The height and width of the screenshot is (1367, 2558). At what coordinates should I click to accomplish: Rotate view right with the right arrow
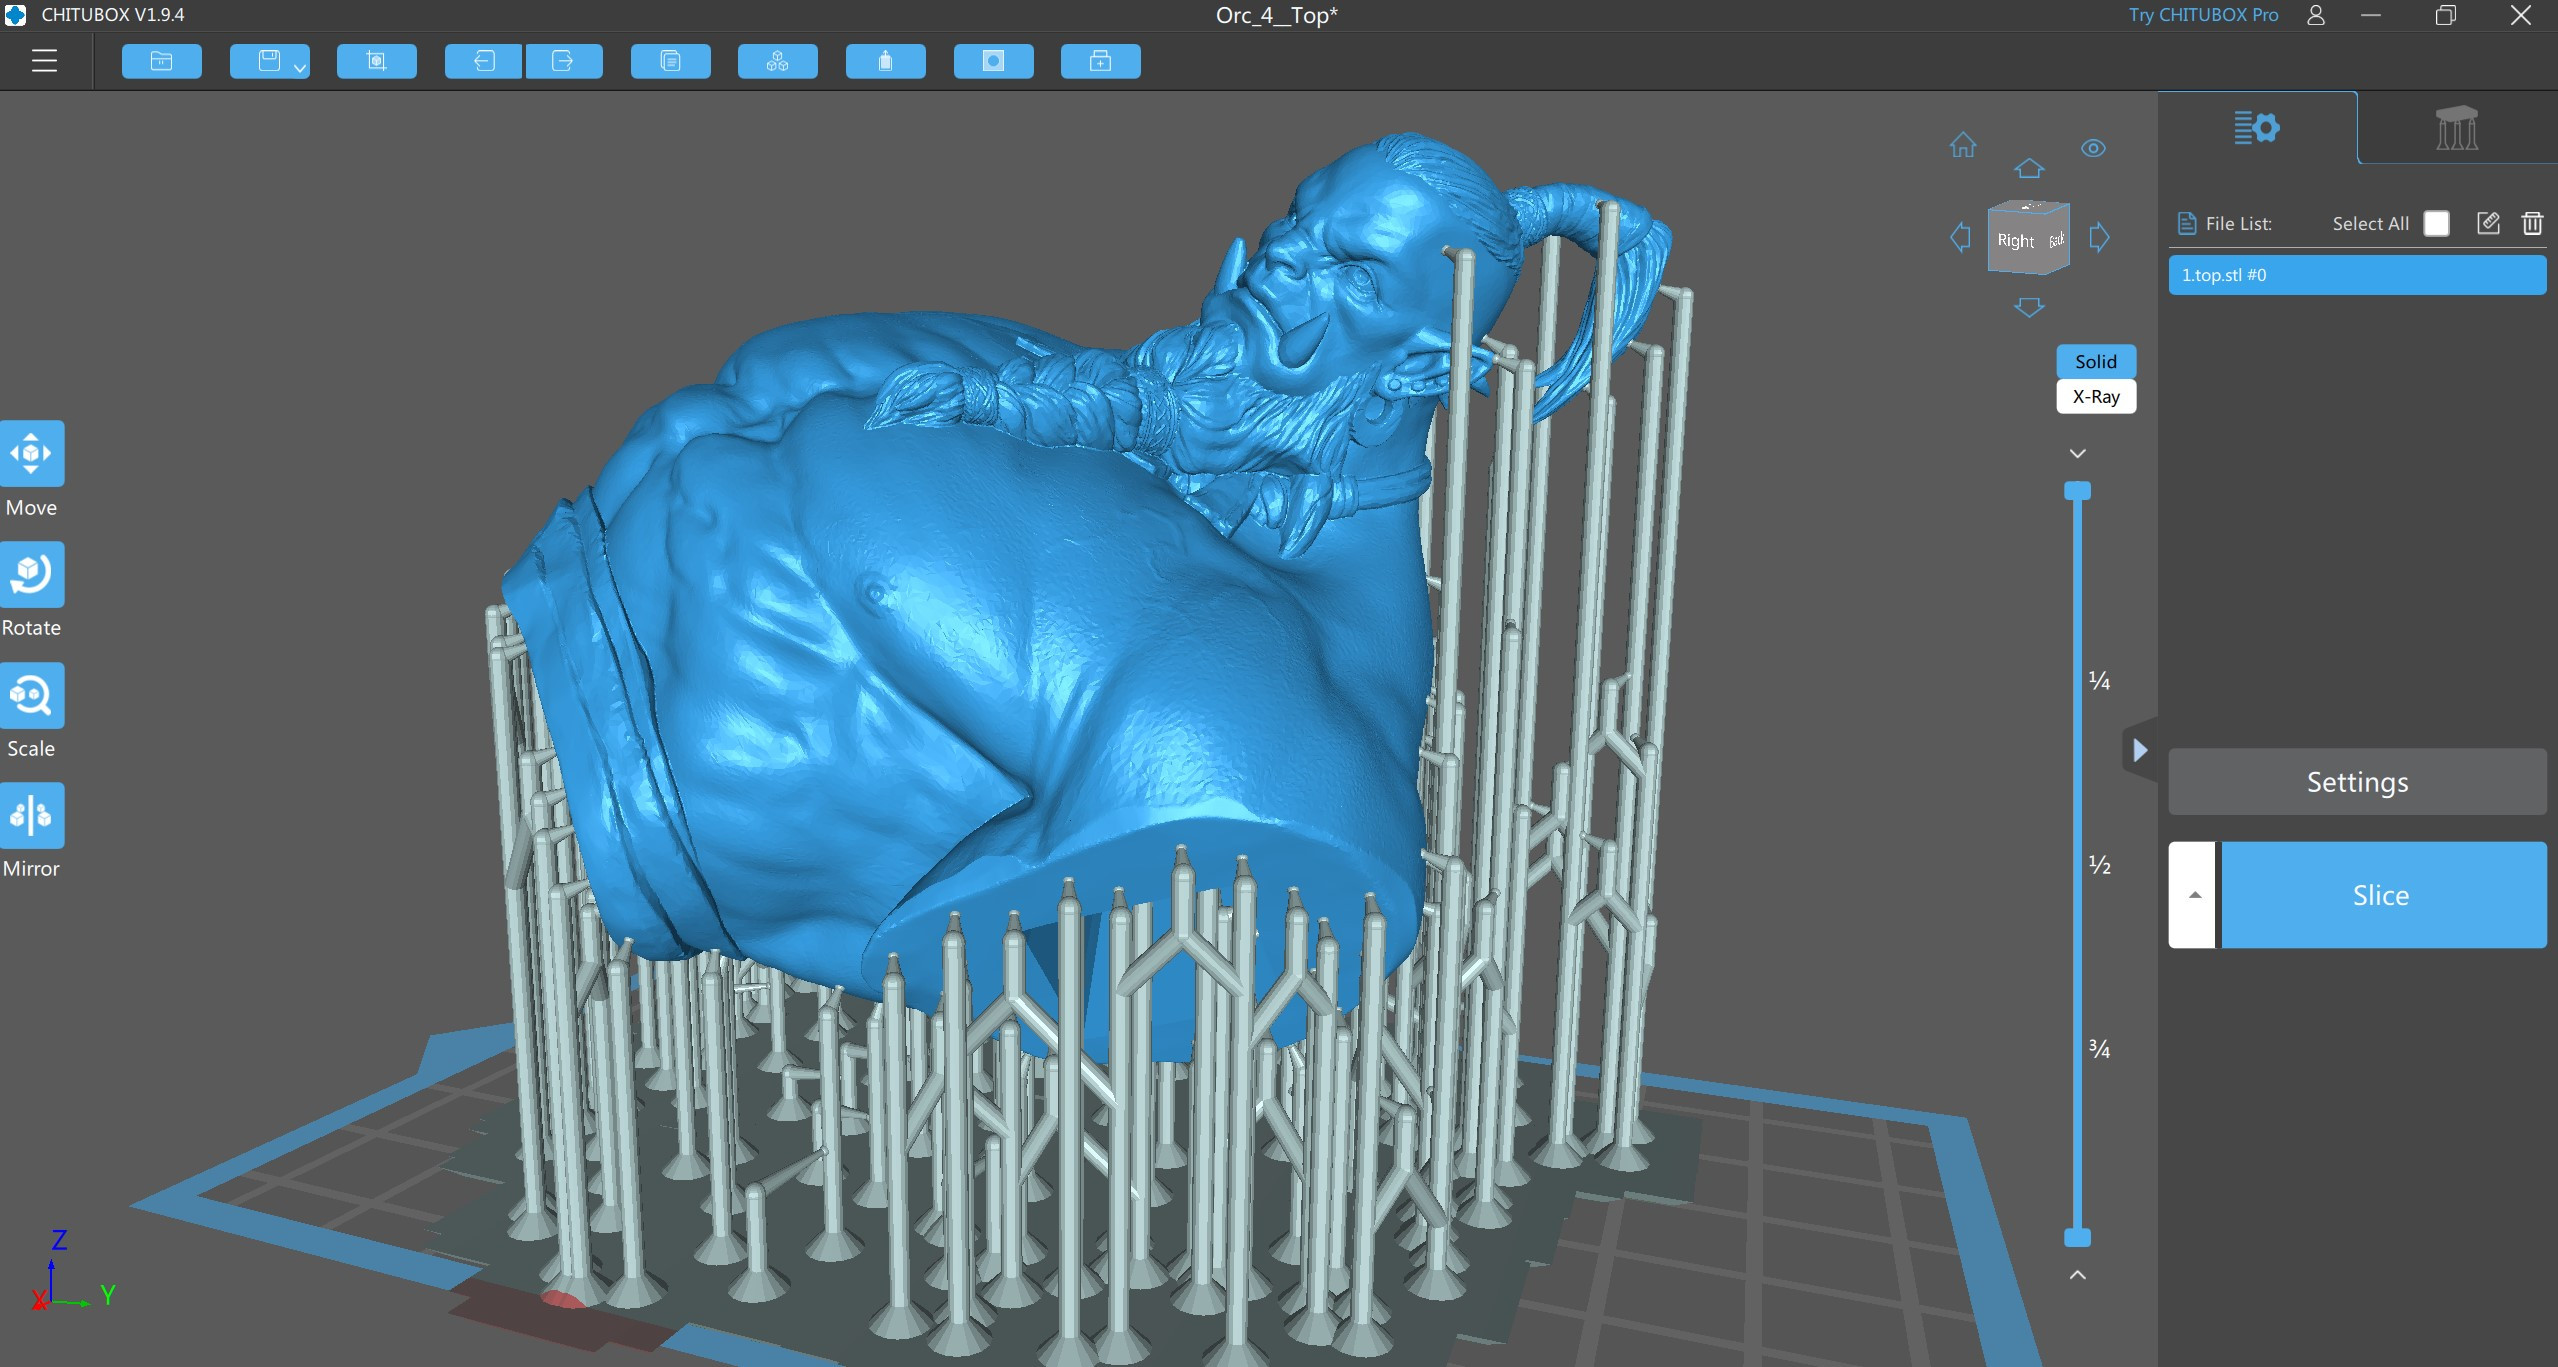[2099, 238]
